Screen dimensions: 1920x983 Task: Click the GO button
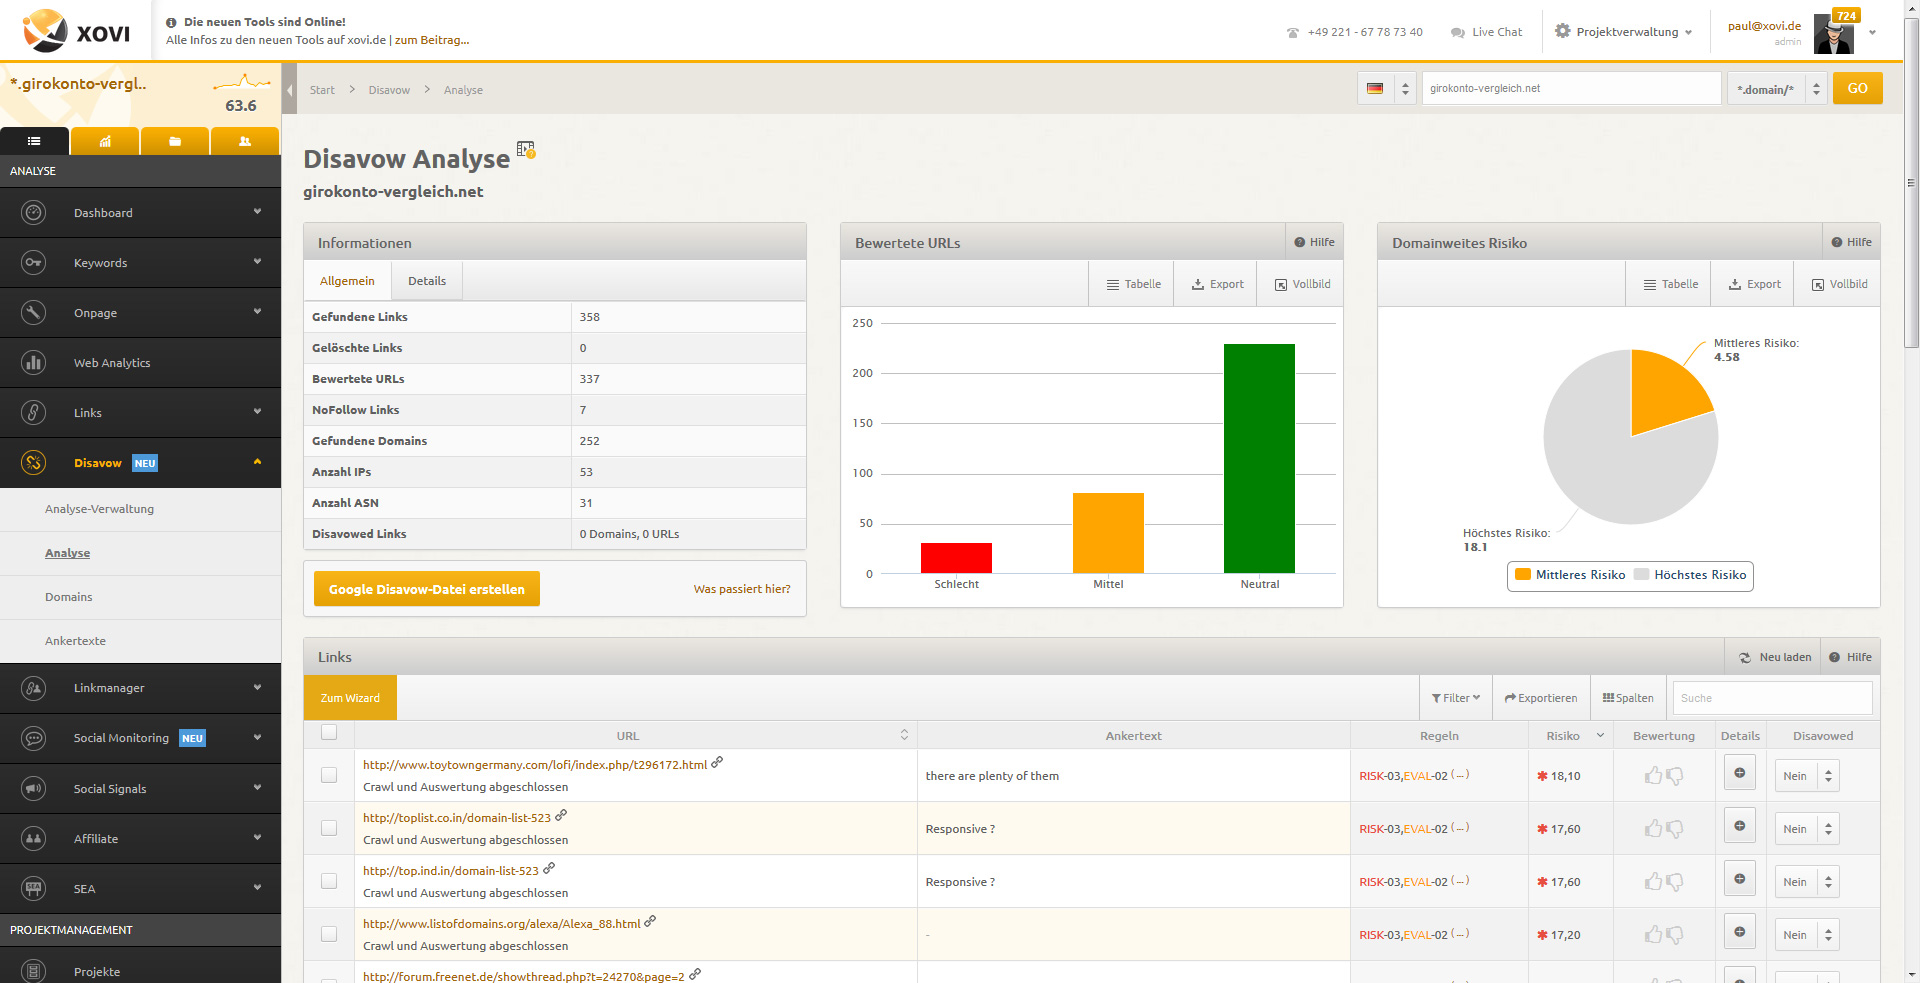1857,88
